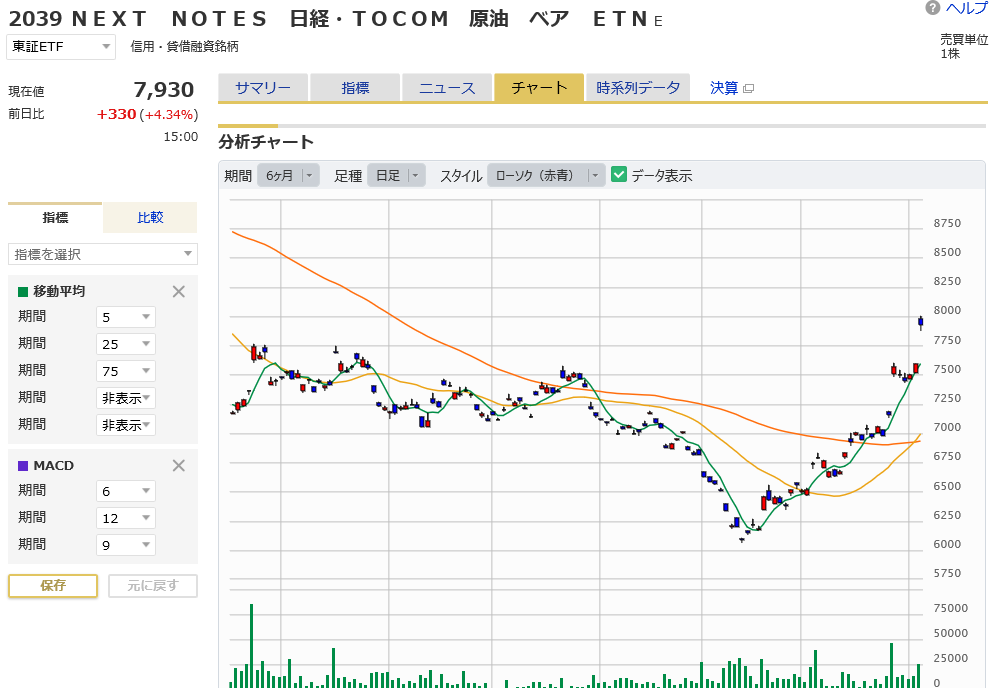Open moving average period 75 dropdown

[x=126, y=371]
